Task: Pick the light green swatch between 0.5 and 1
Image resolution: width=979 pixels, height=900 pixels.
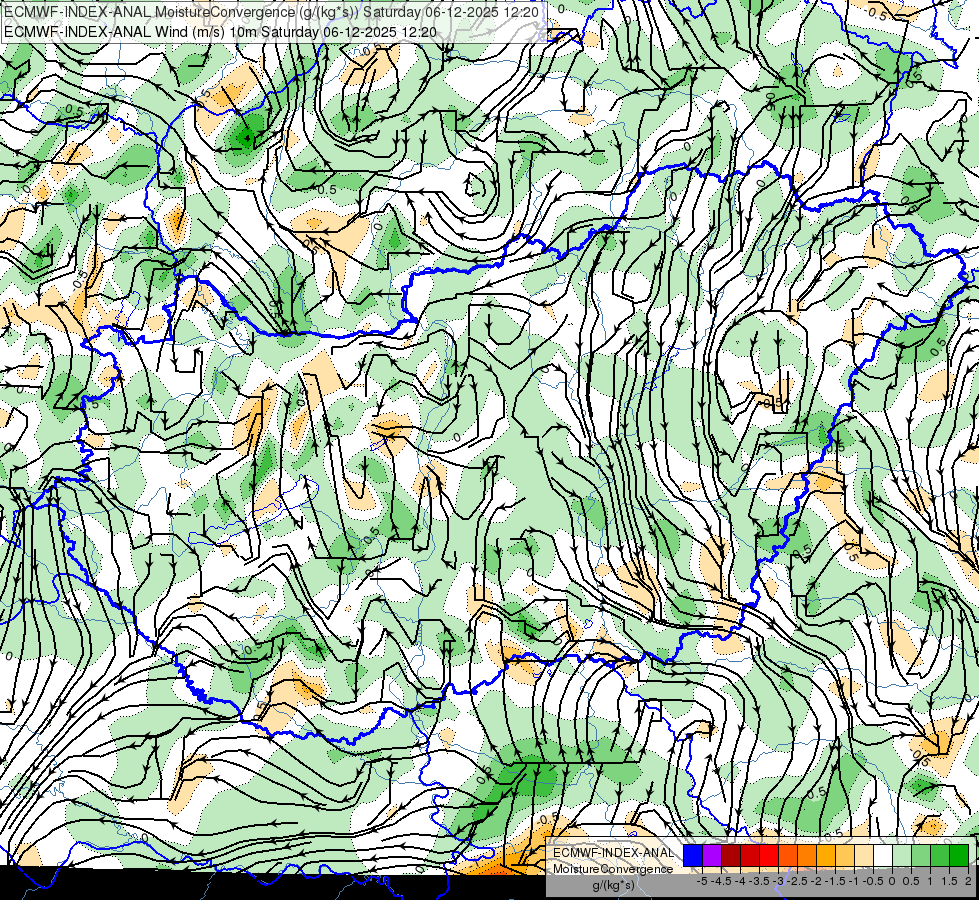Action: click(x=921, y=856)
